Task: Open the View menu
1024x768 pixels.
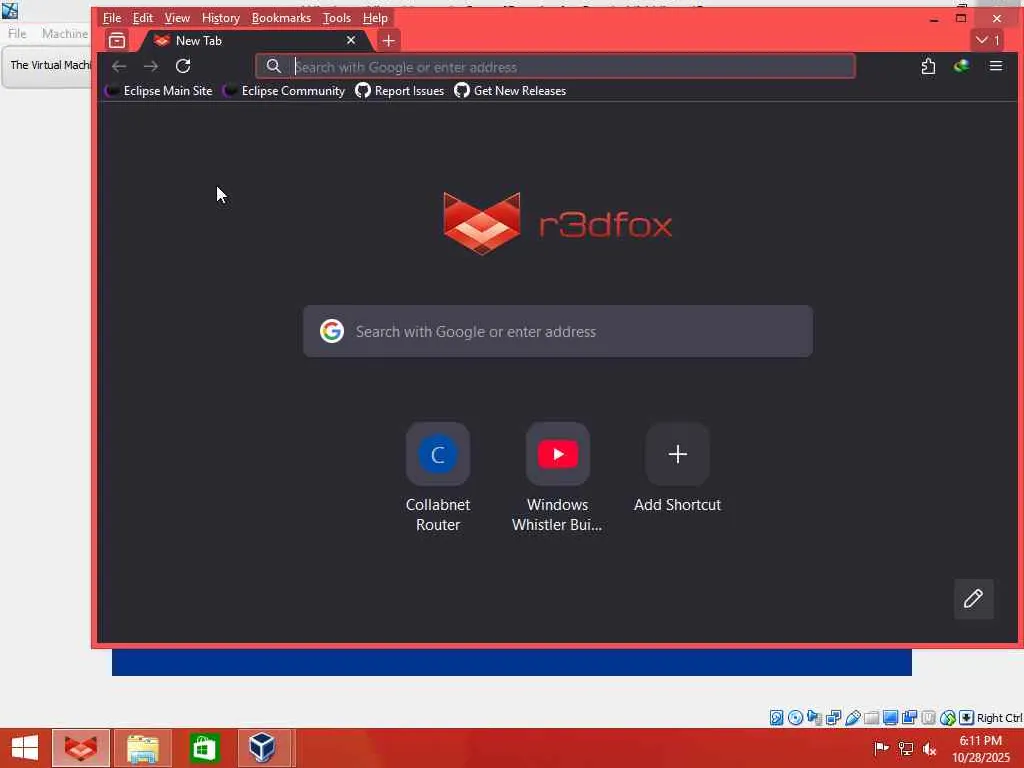Action: [x=177, y=18]
